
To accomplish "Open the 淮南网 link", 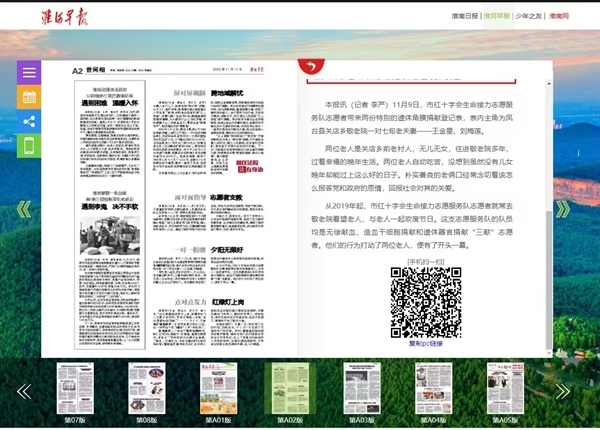I will point(558,17).
